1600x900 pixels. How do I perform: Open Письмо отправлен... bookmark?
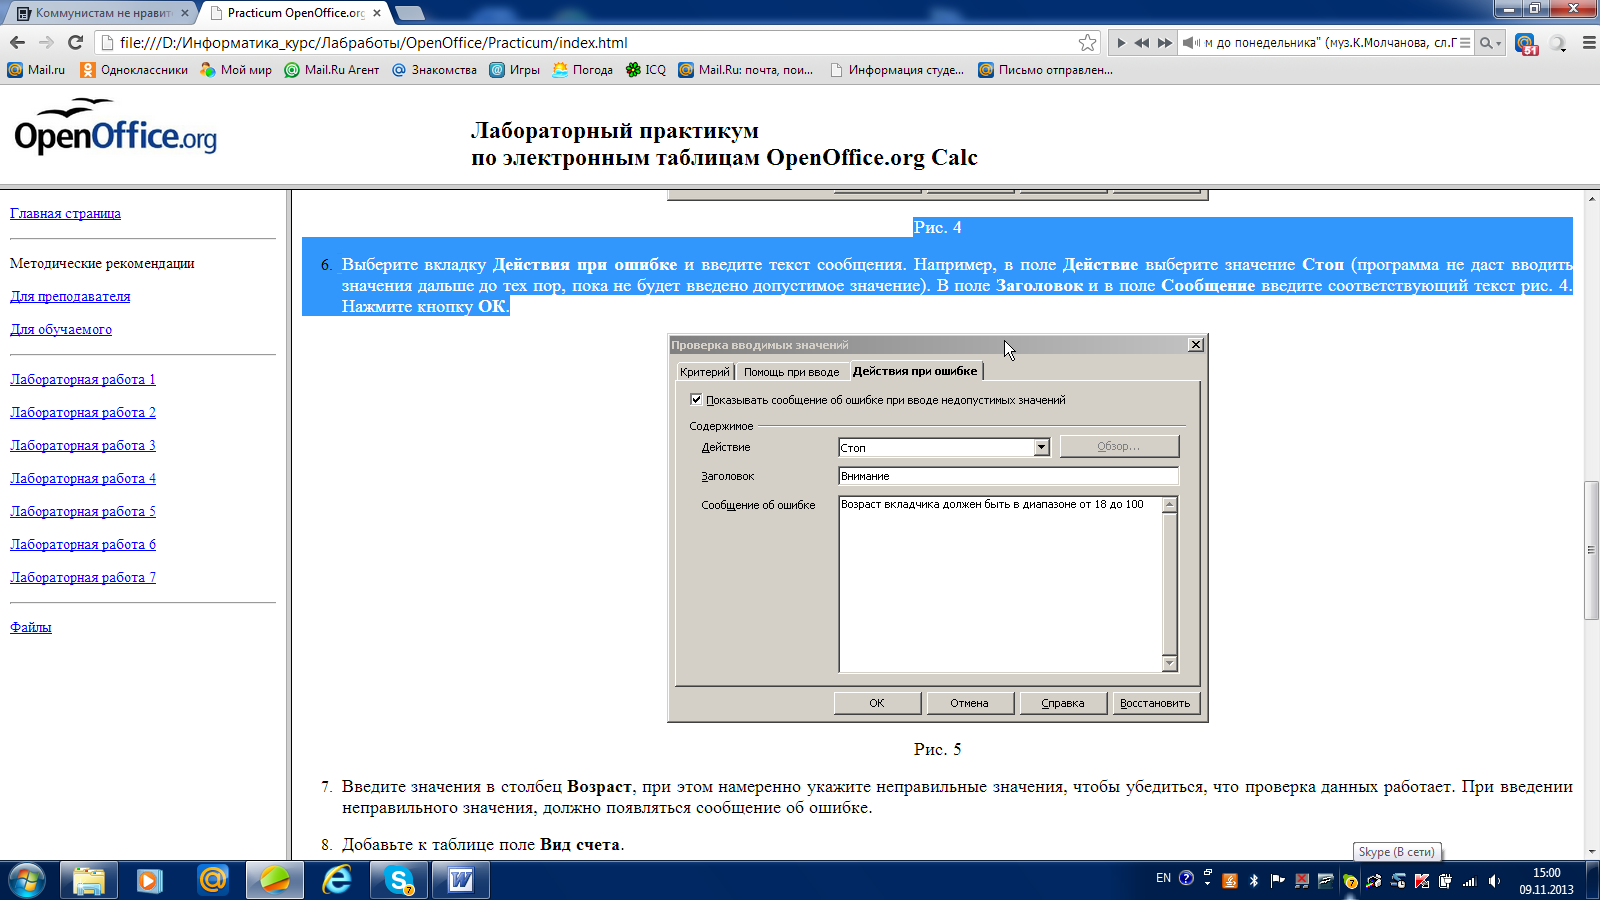(x=1045, y=70)
